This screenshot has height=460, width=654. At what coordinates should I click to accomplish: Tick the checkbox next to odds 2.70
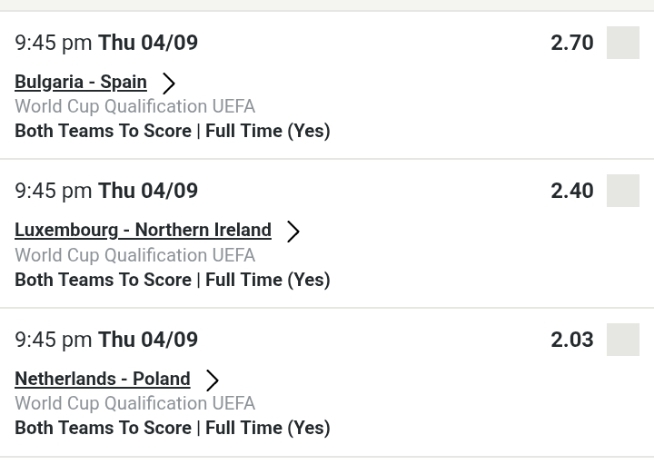[x=623, y=43]
